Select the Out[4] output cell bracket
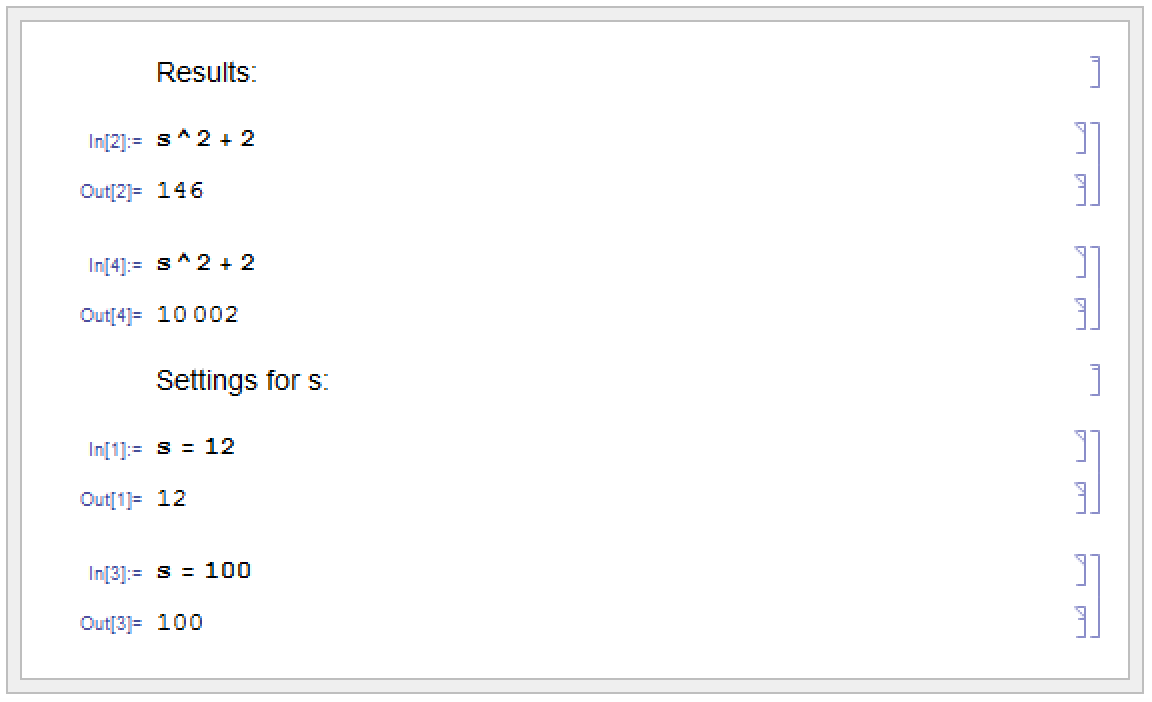Image resolution: width=1152 pixels, height=702 pixels. pos(1081,314)
